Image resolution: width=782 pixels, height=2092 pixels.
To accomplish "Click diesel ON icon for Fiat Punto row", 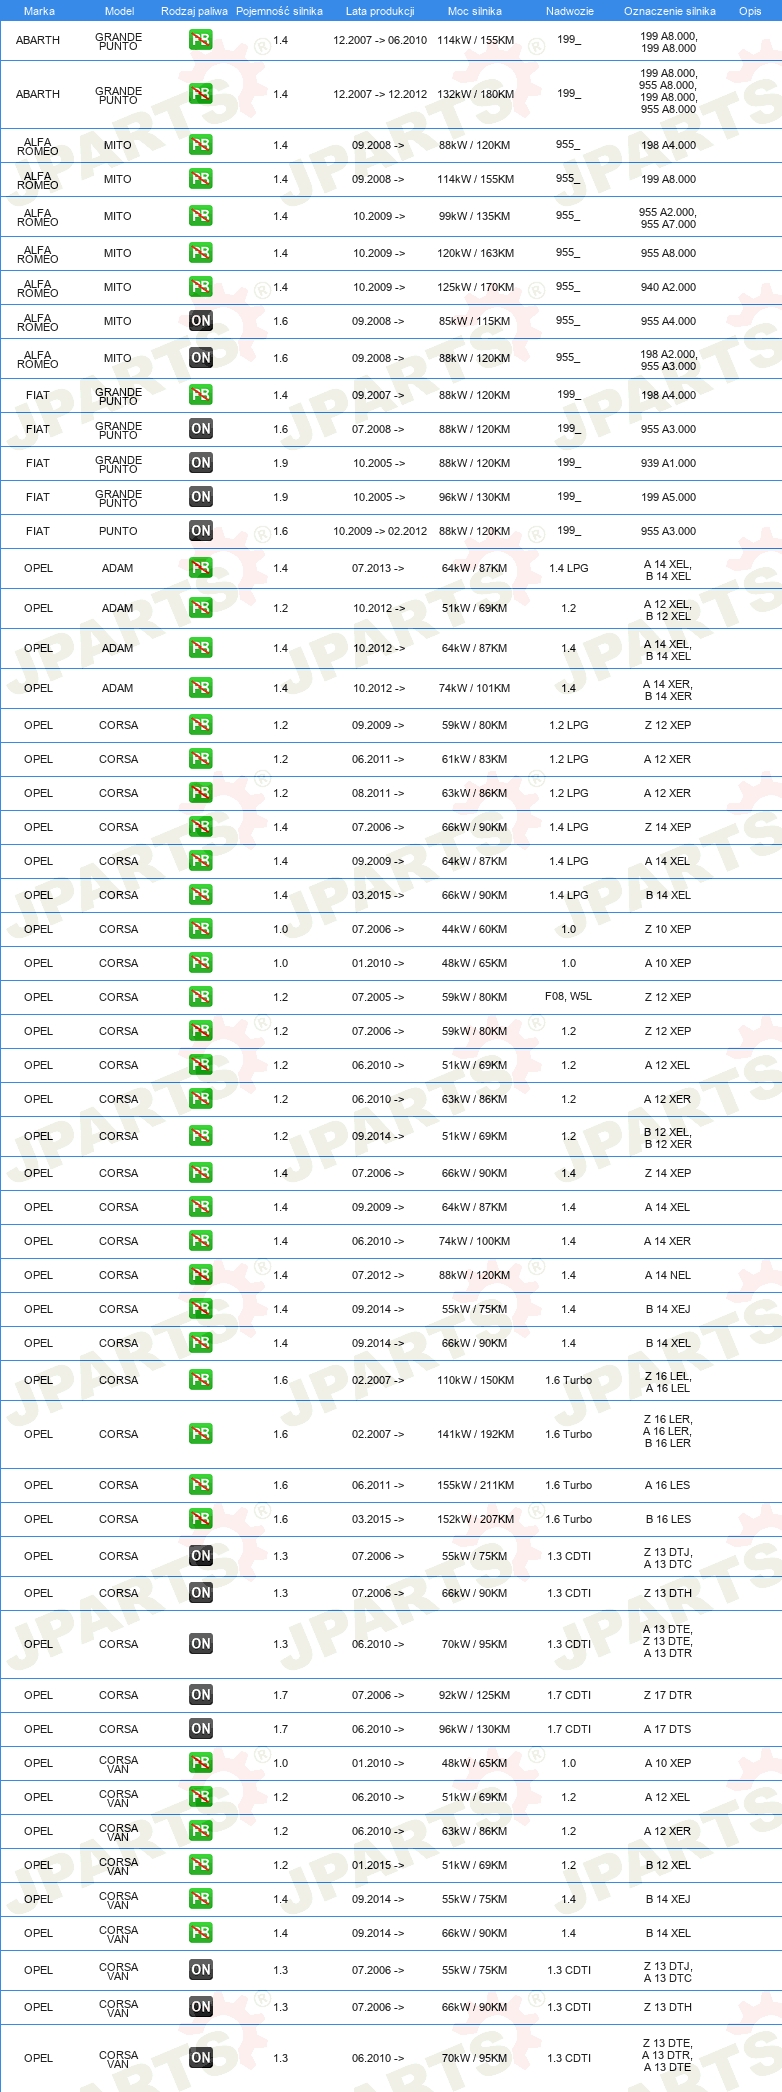I will (x=201, y=531).
